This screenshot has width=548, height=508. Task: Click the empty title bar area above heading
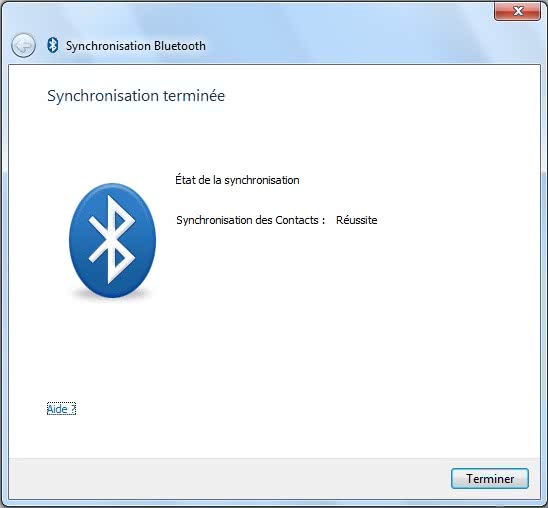click(349, 35)
